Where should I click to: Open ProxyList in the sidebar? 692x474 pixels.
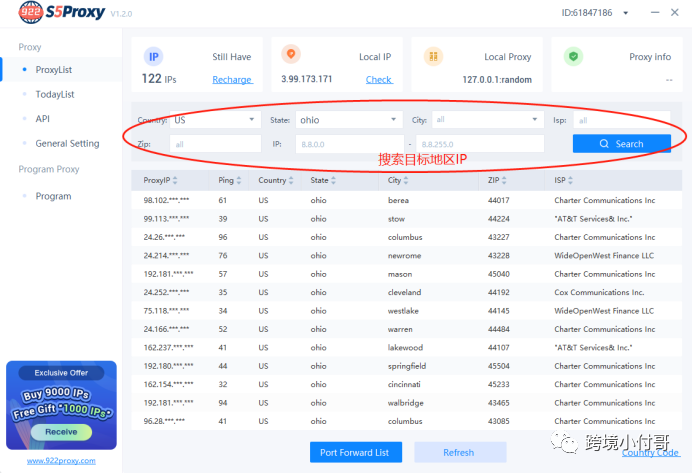[53, 70]
